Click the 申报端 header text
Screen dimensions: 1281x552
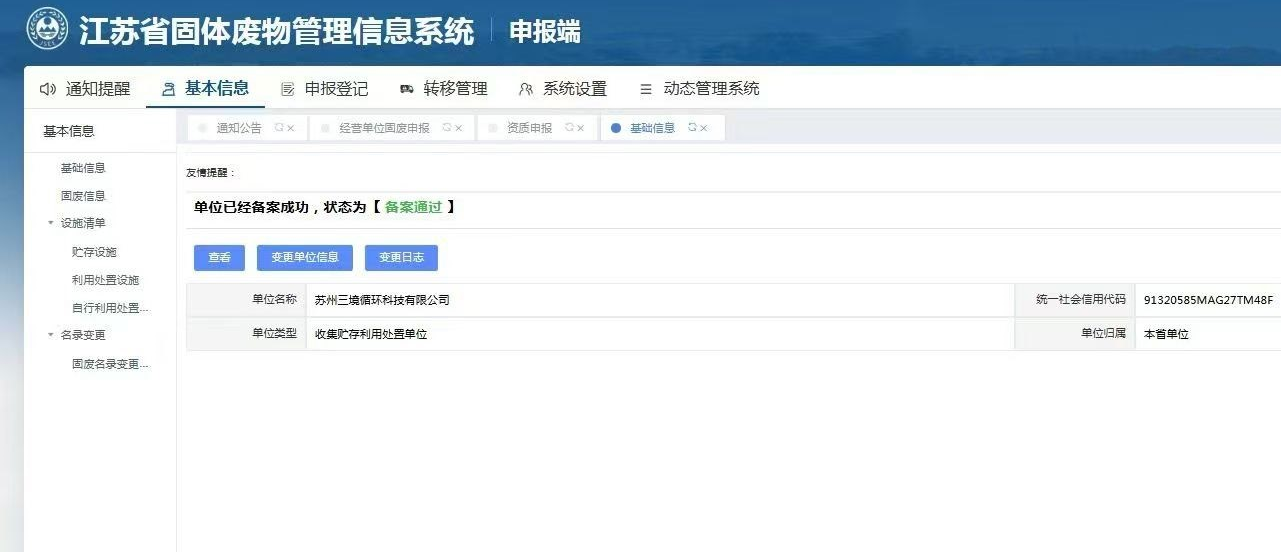(545, 31)
